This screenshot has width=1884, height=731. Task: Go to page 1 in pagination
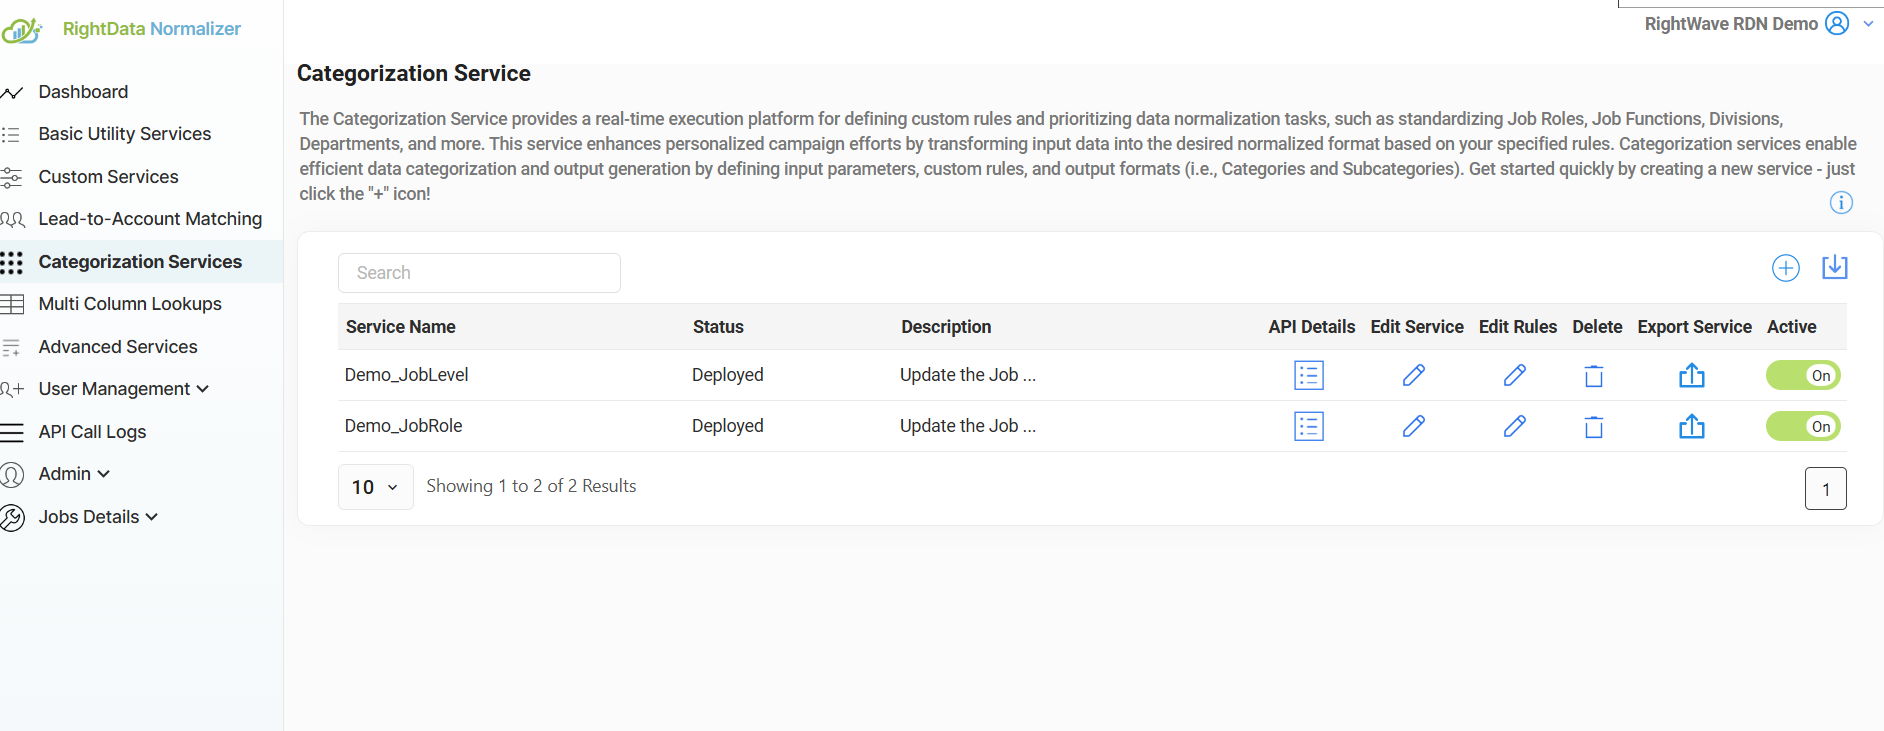point(1826,489)
